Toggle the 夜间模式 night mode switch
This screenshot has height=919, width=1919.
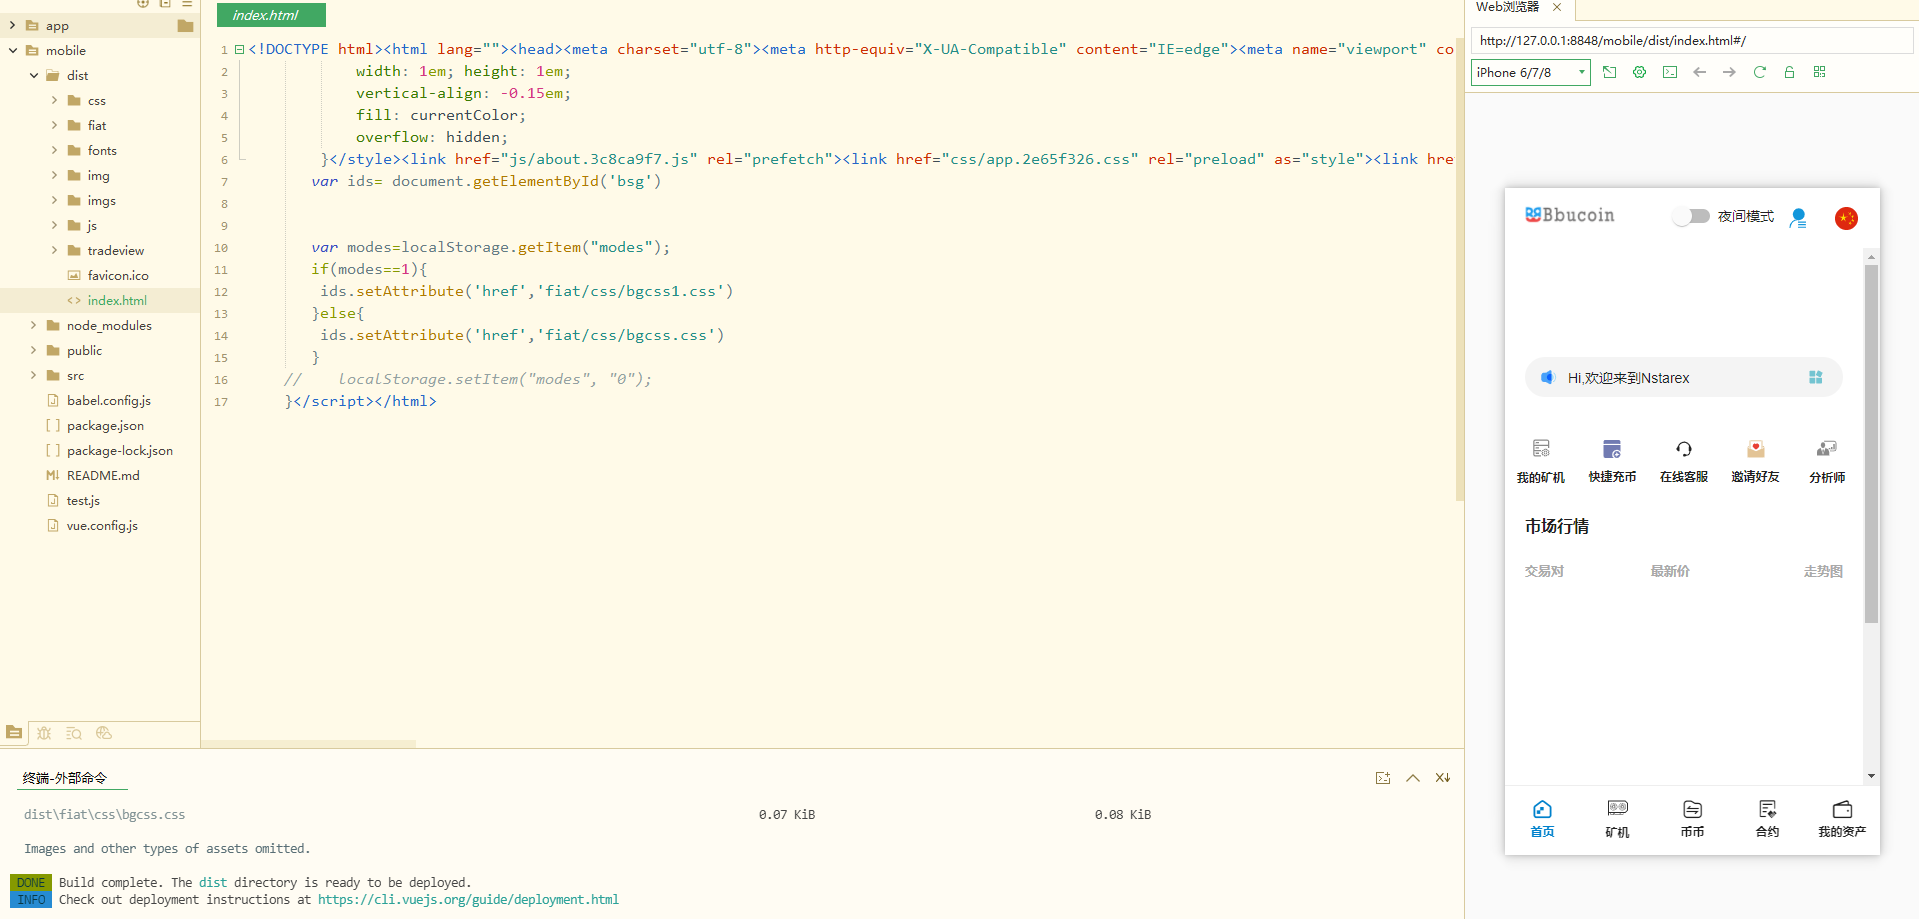click(1691, 216)
